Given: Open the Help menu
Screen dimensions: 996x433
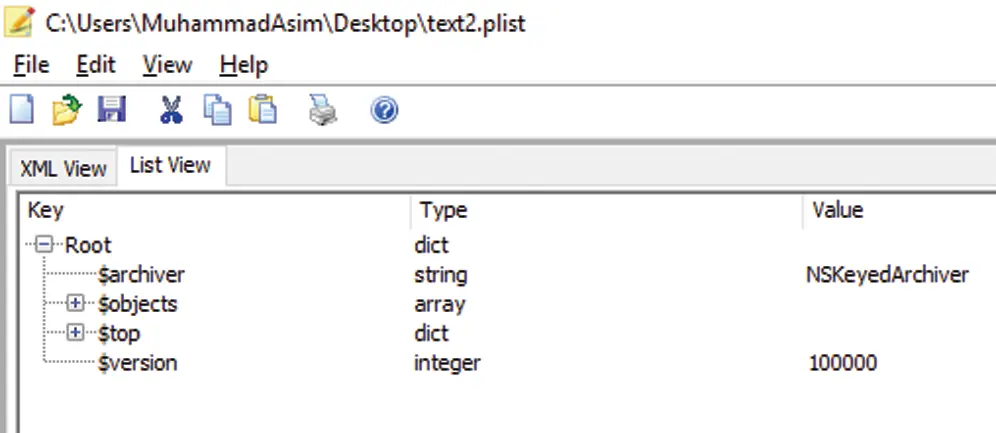Looking at the screenshot, I should tap(244, 65).
